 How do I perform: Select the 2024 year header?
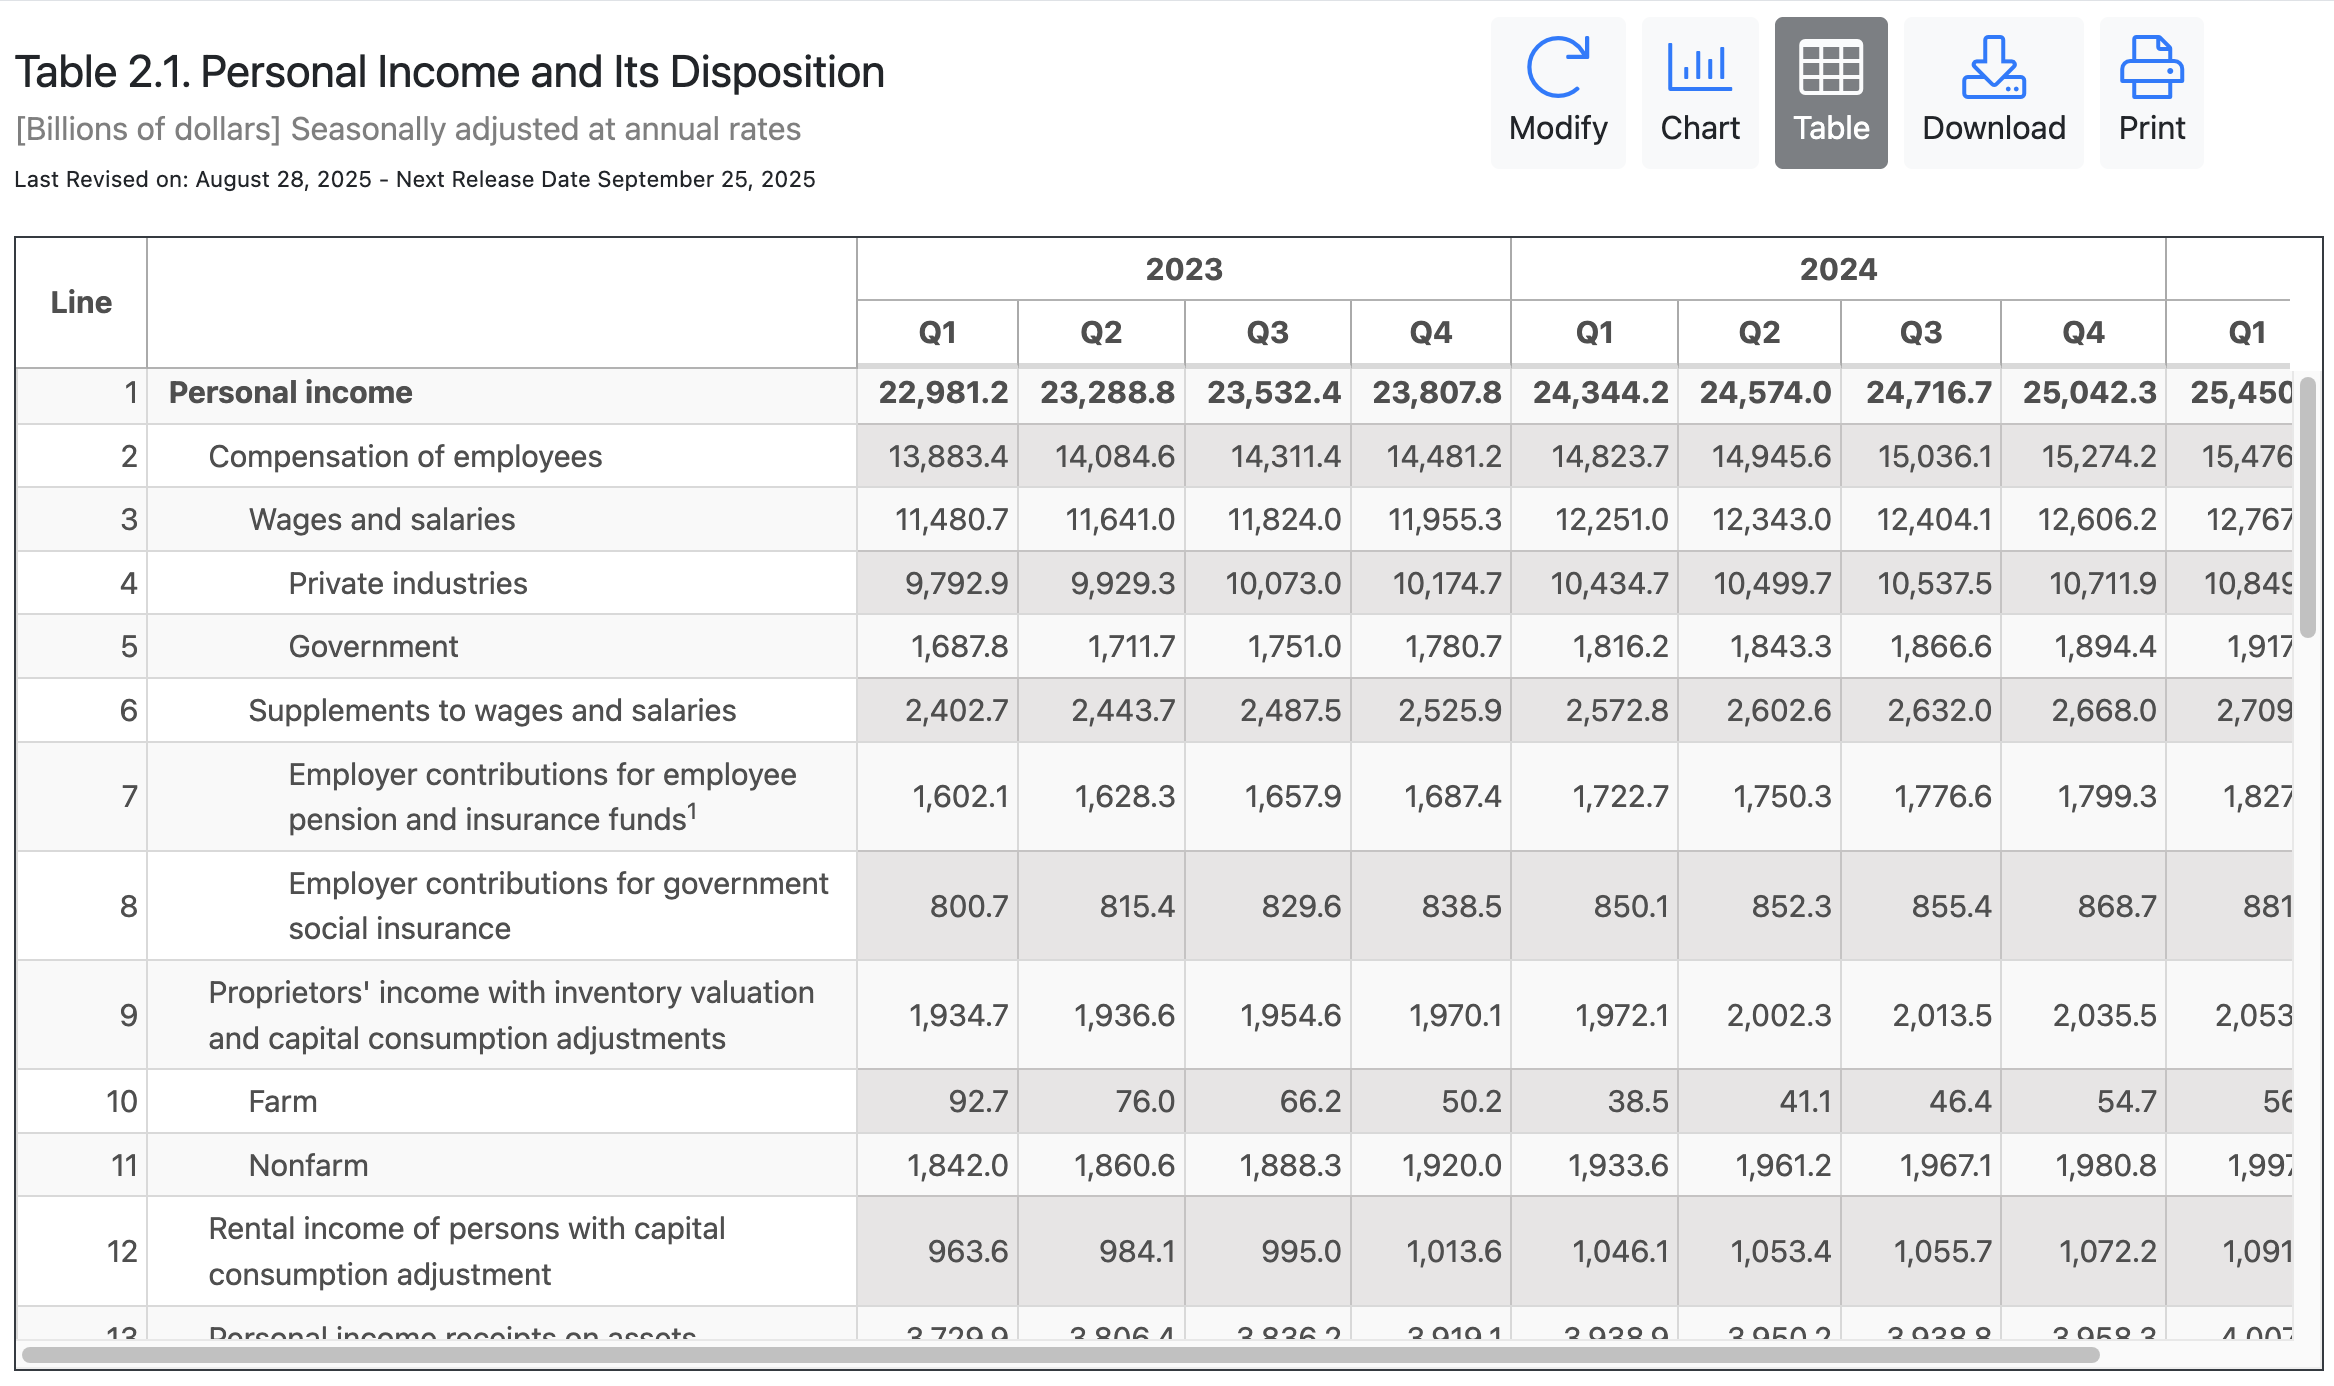click(1837, 268)
